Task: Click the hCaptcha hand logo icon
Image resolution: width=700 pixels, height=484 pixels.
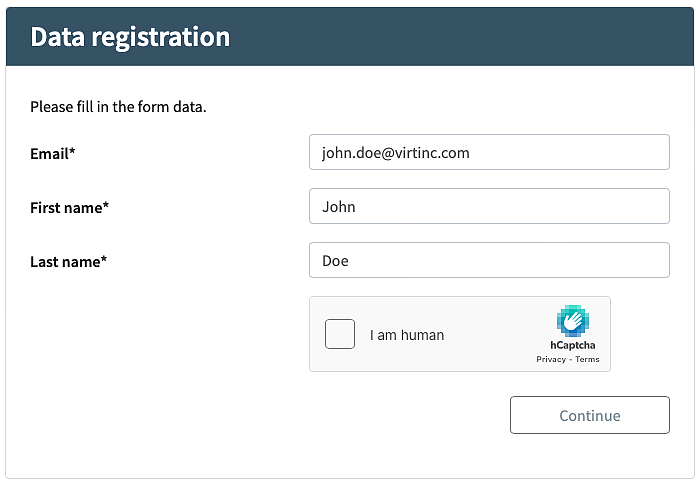Action: [572, 320]
